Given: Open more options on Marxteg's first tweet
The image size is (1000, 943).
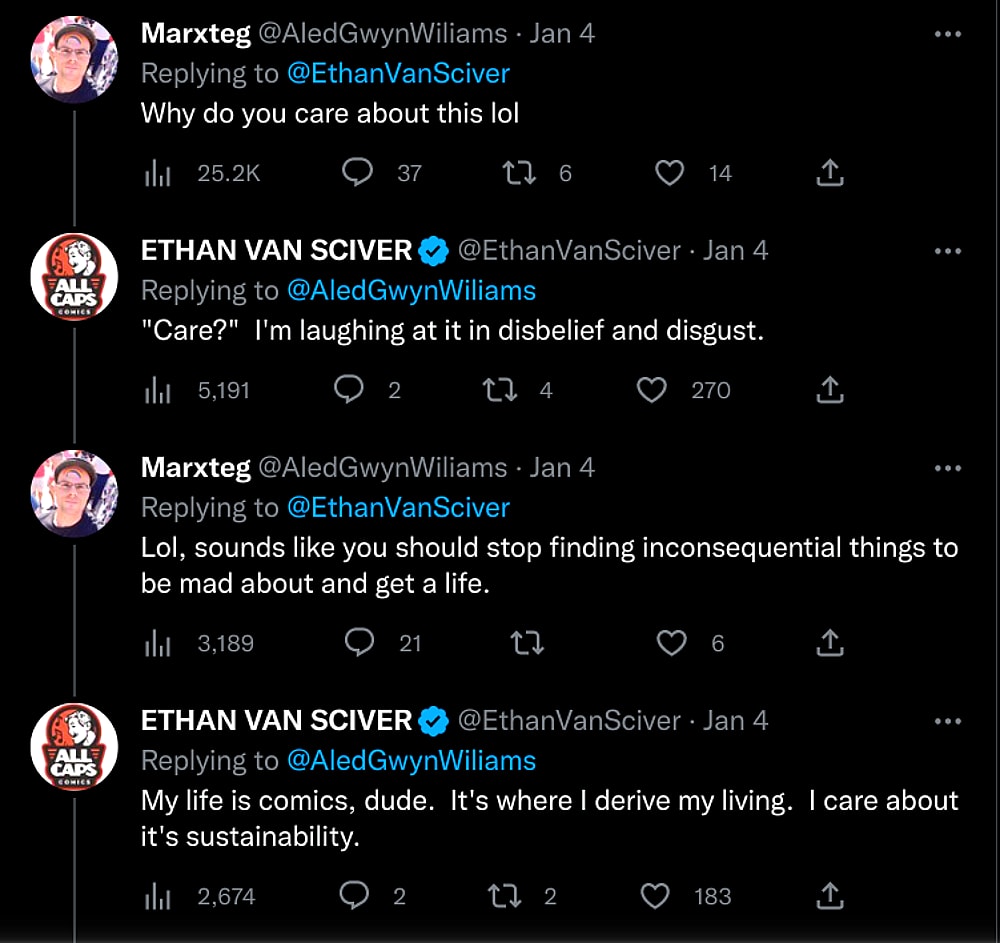Looking at the screenshot, I should coord(946,32).
